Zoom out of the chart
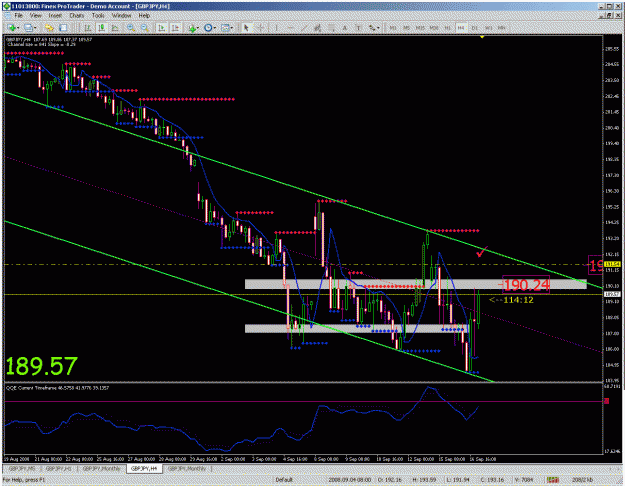The image size is (625, 486). (145, 28)
